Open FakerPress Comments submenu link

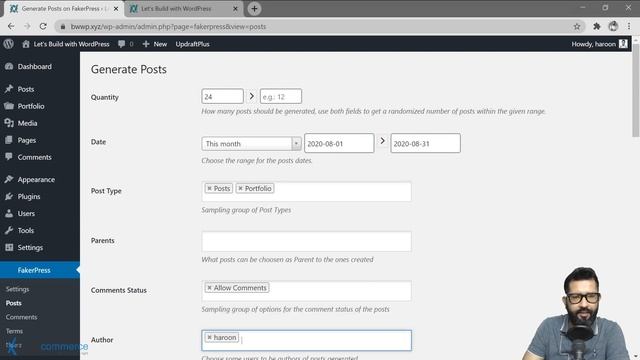click(x=21, y=317)
